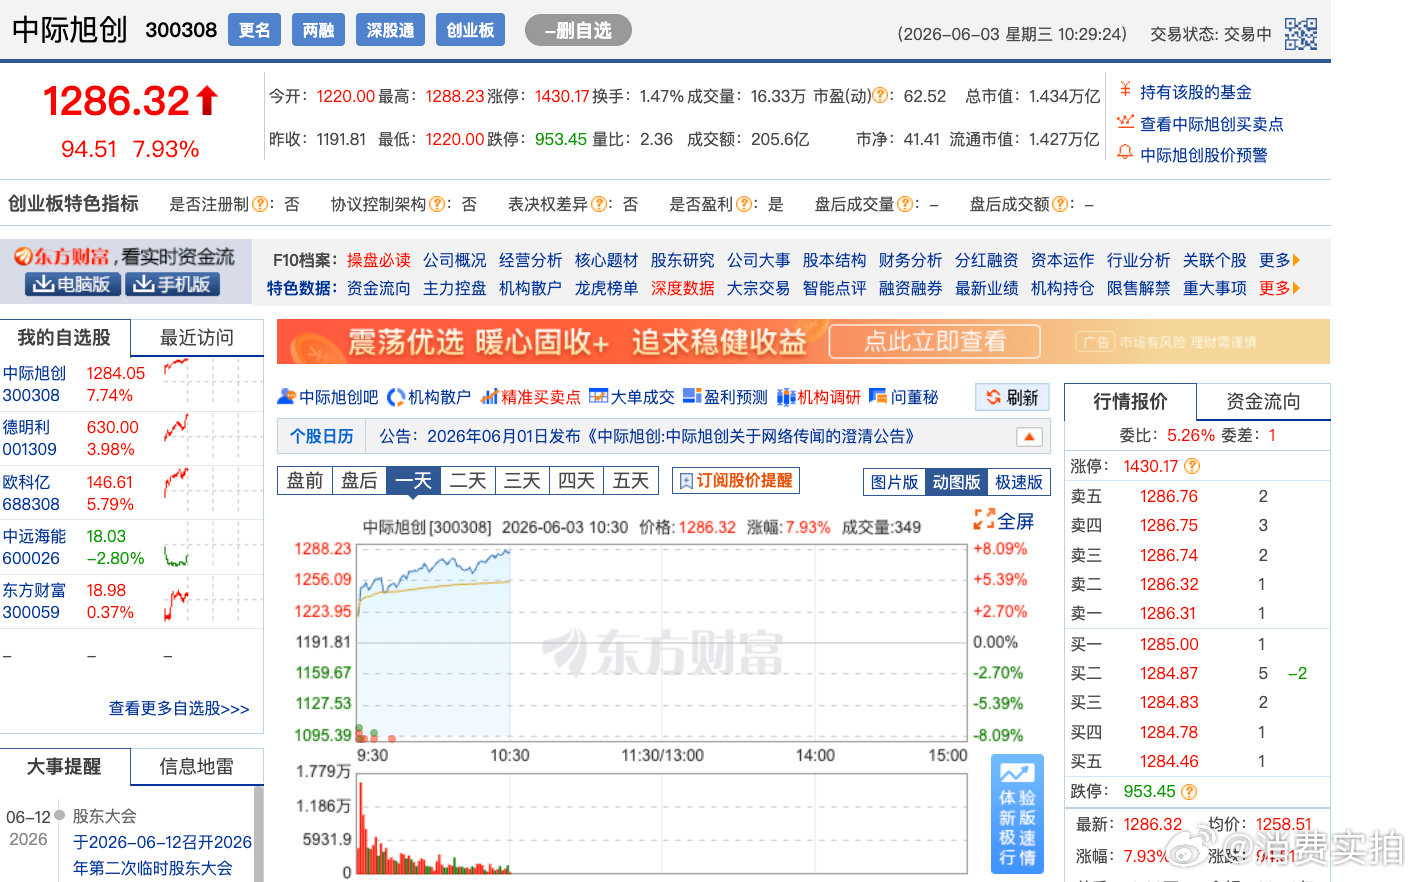The height and width of the screenshot is (882, 1418).
Task: Switch to 资金流向 tab
Action: point(1263,401)
